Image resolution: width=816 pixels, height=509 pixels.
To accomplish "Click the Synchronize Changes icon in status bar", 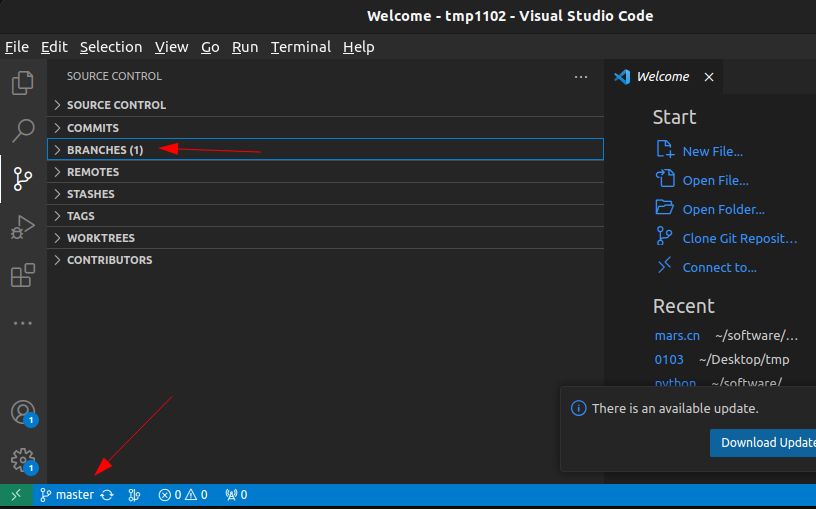I will point(107,495).
